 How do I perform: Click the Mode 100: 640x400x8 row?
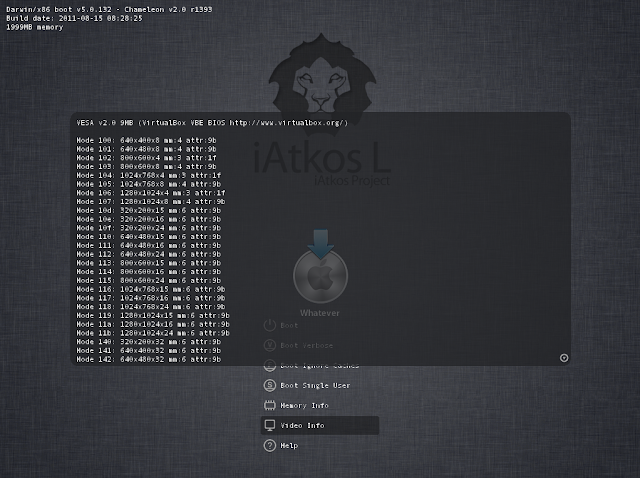tap(146, 140)
